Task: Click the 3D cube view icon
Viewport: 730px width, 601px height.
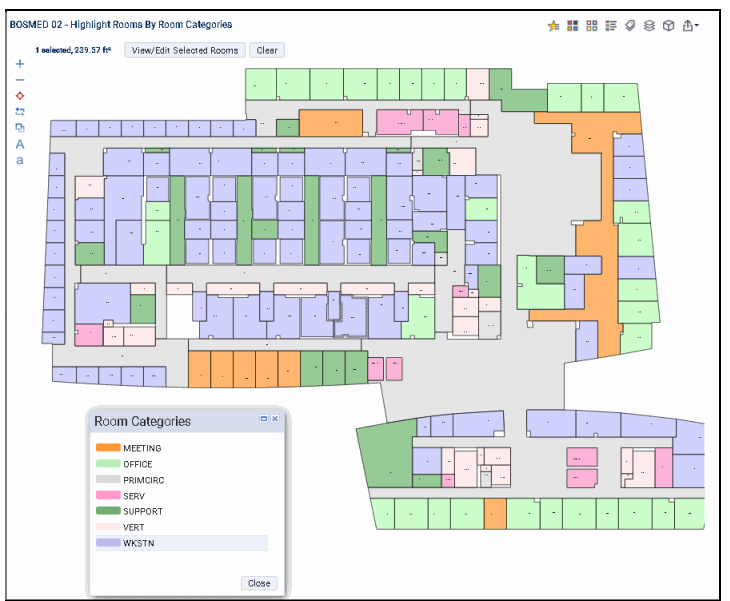Action: [x=668, y=26]
